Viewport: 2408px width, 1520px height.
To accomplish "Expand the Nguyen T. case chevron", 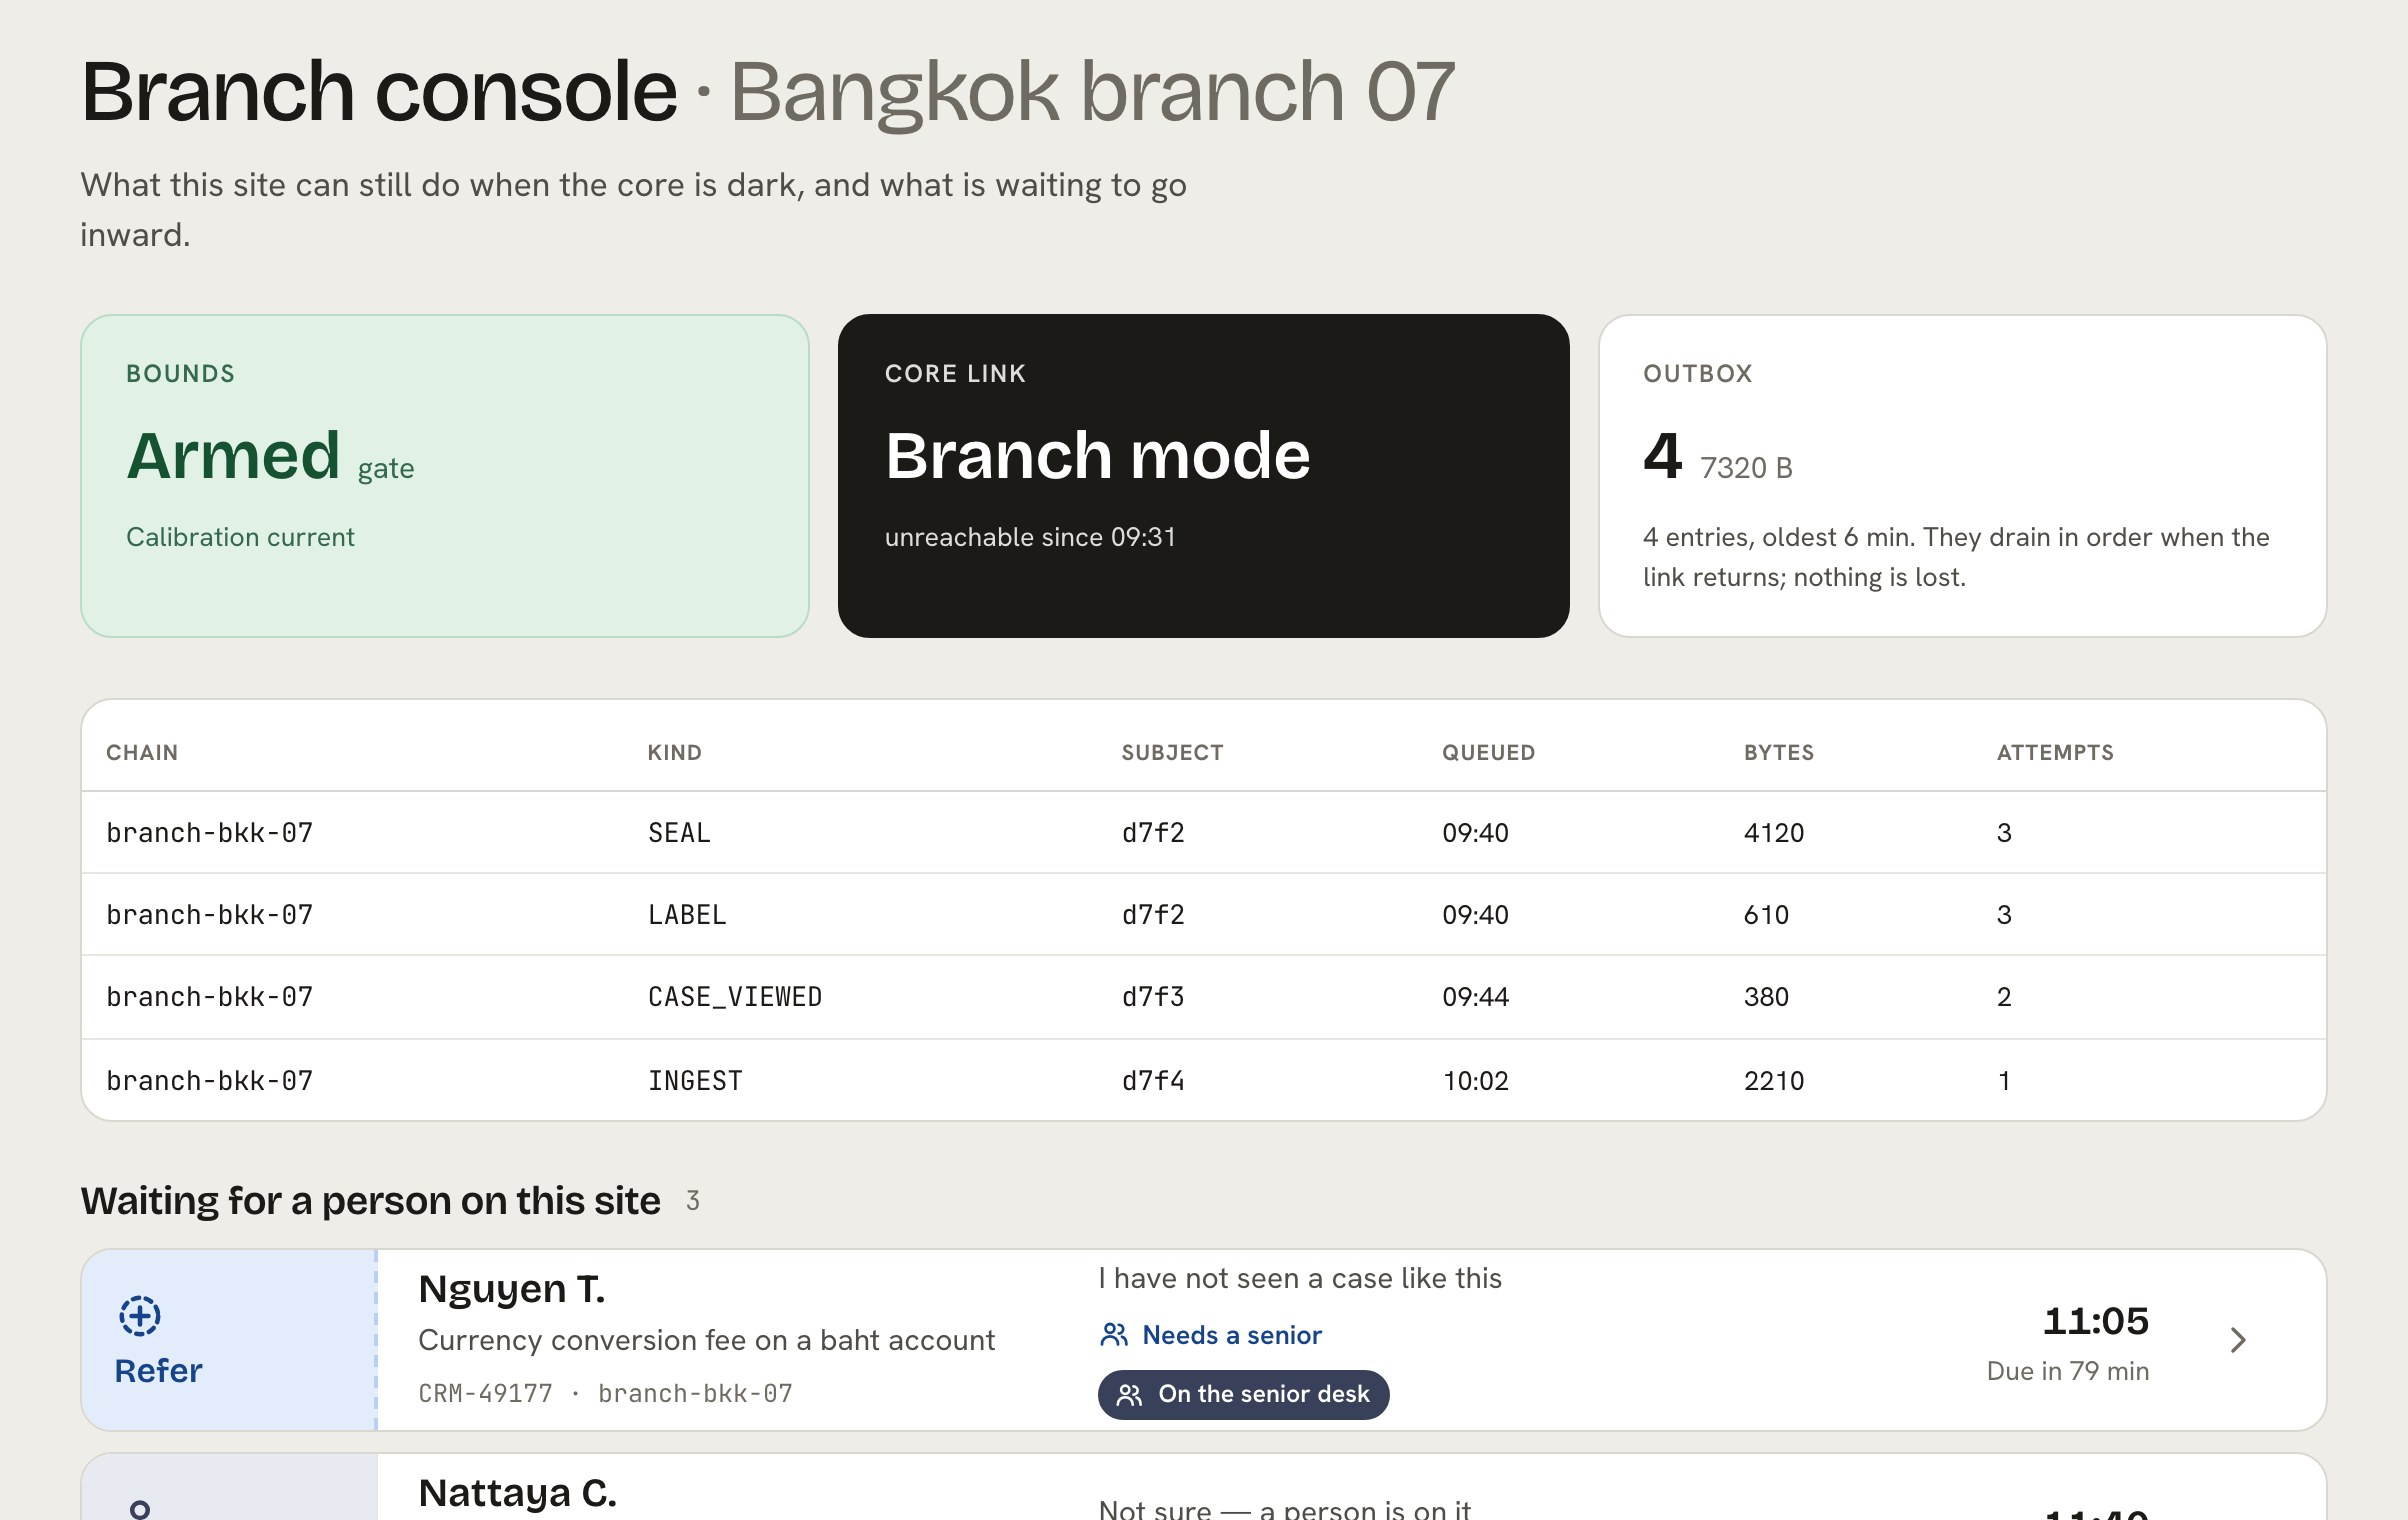I will tap(2238, 1340).
